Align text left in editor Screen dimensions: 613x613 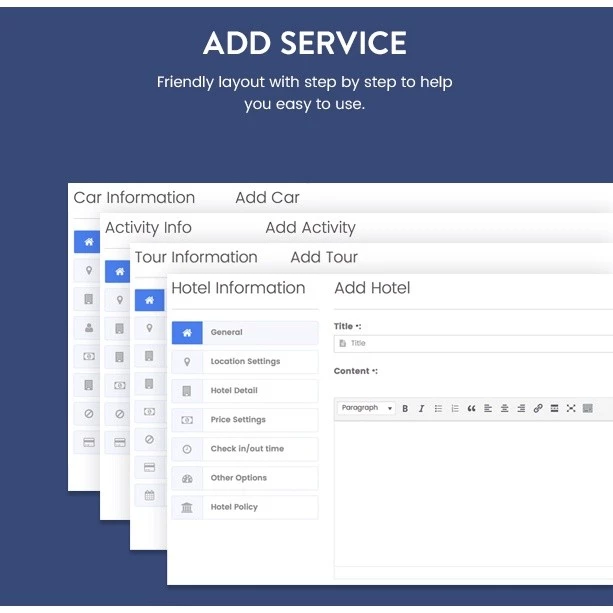tap(488, 409)
